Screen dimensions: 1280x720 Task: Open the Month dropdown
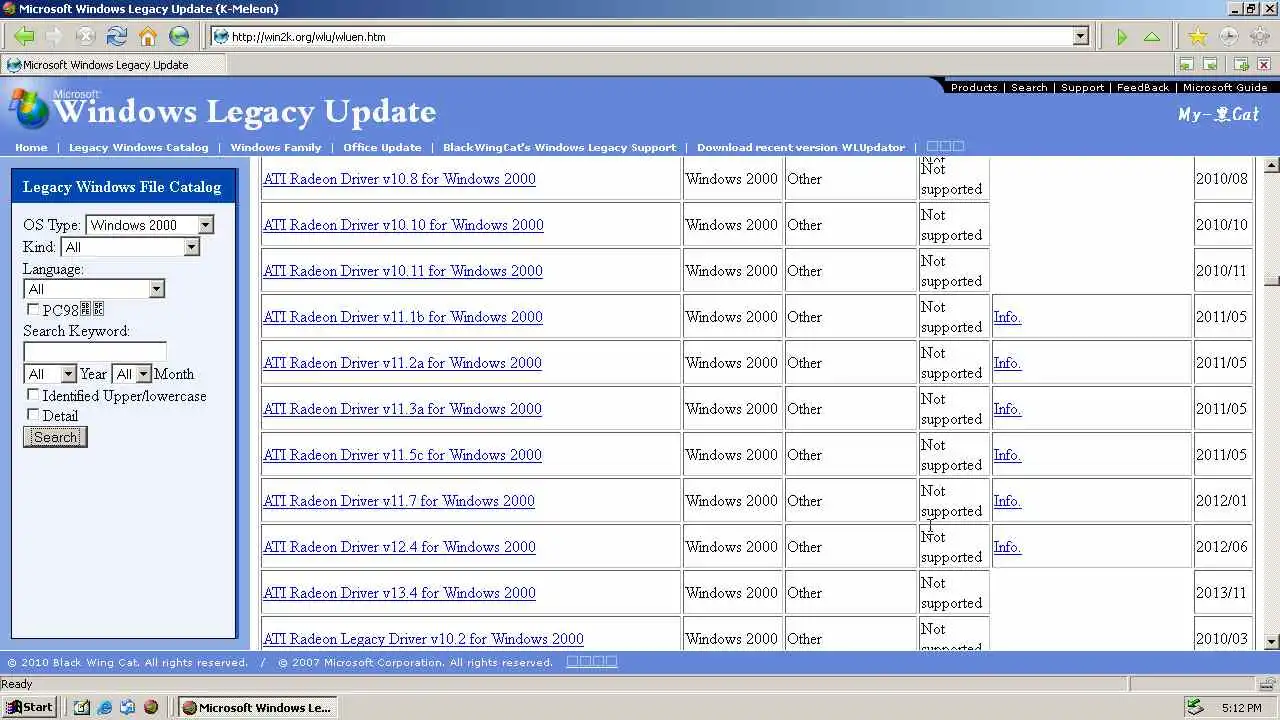click(x=143, y=374)
